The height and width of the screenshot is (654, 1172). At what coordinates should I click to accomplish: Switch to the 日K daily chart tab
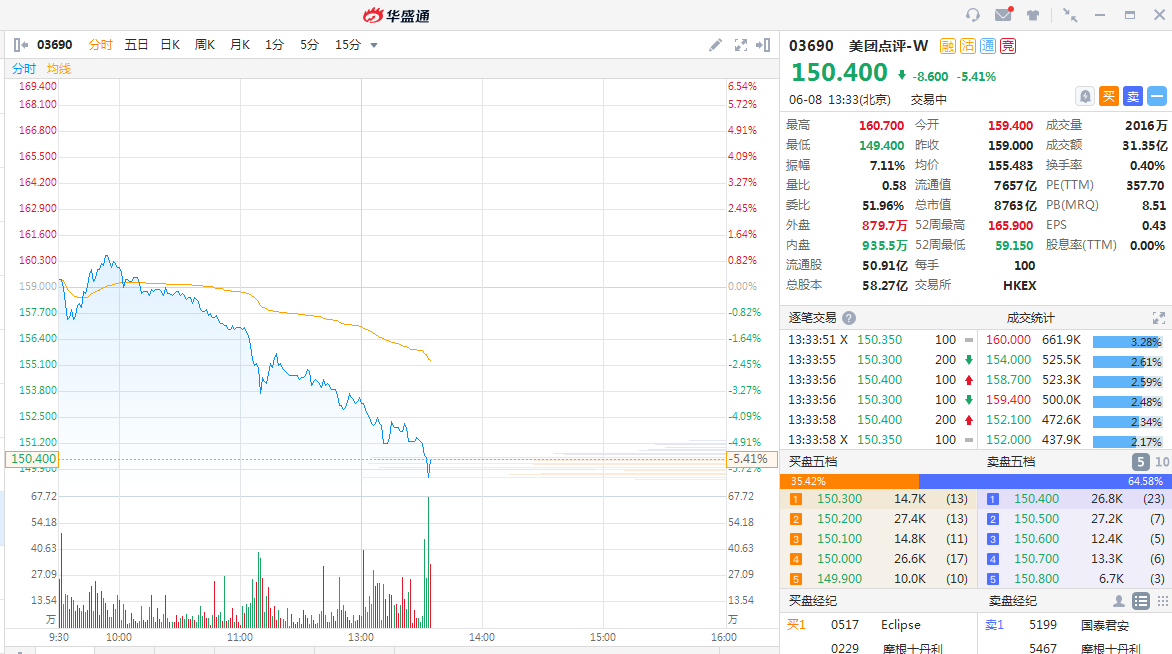tap(170, 45)
